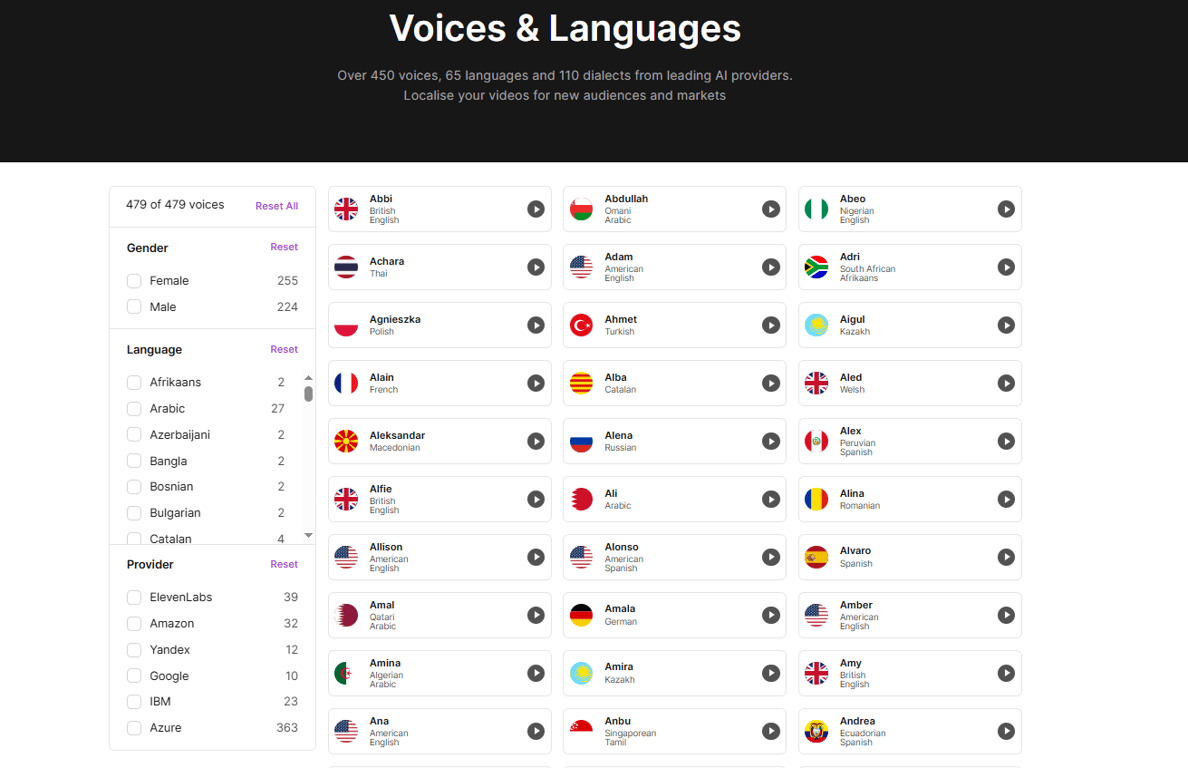The image size is (1188, 768).
Task: Play the Anbu Singaporean Tamil voice sample
Action: (771, 731)
